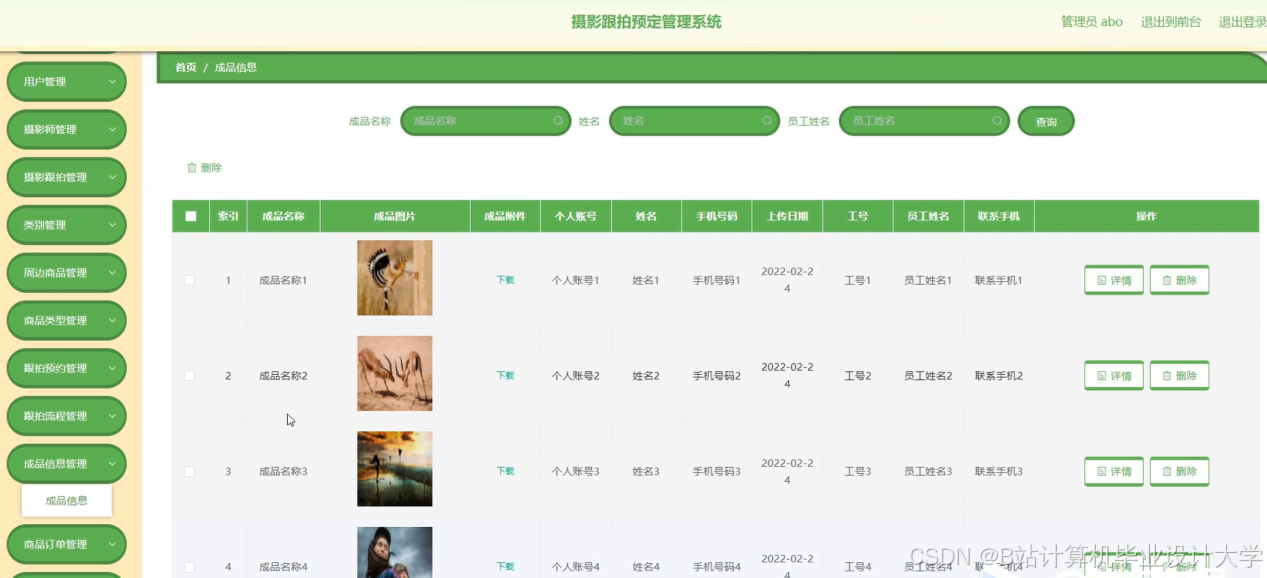The height and width of the screenshot is (578, 1267).
Task: Click 退出登录 in the top bar
Action: [x=1242, y=22]
